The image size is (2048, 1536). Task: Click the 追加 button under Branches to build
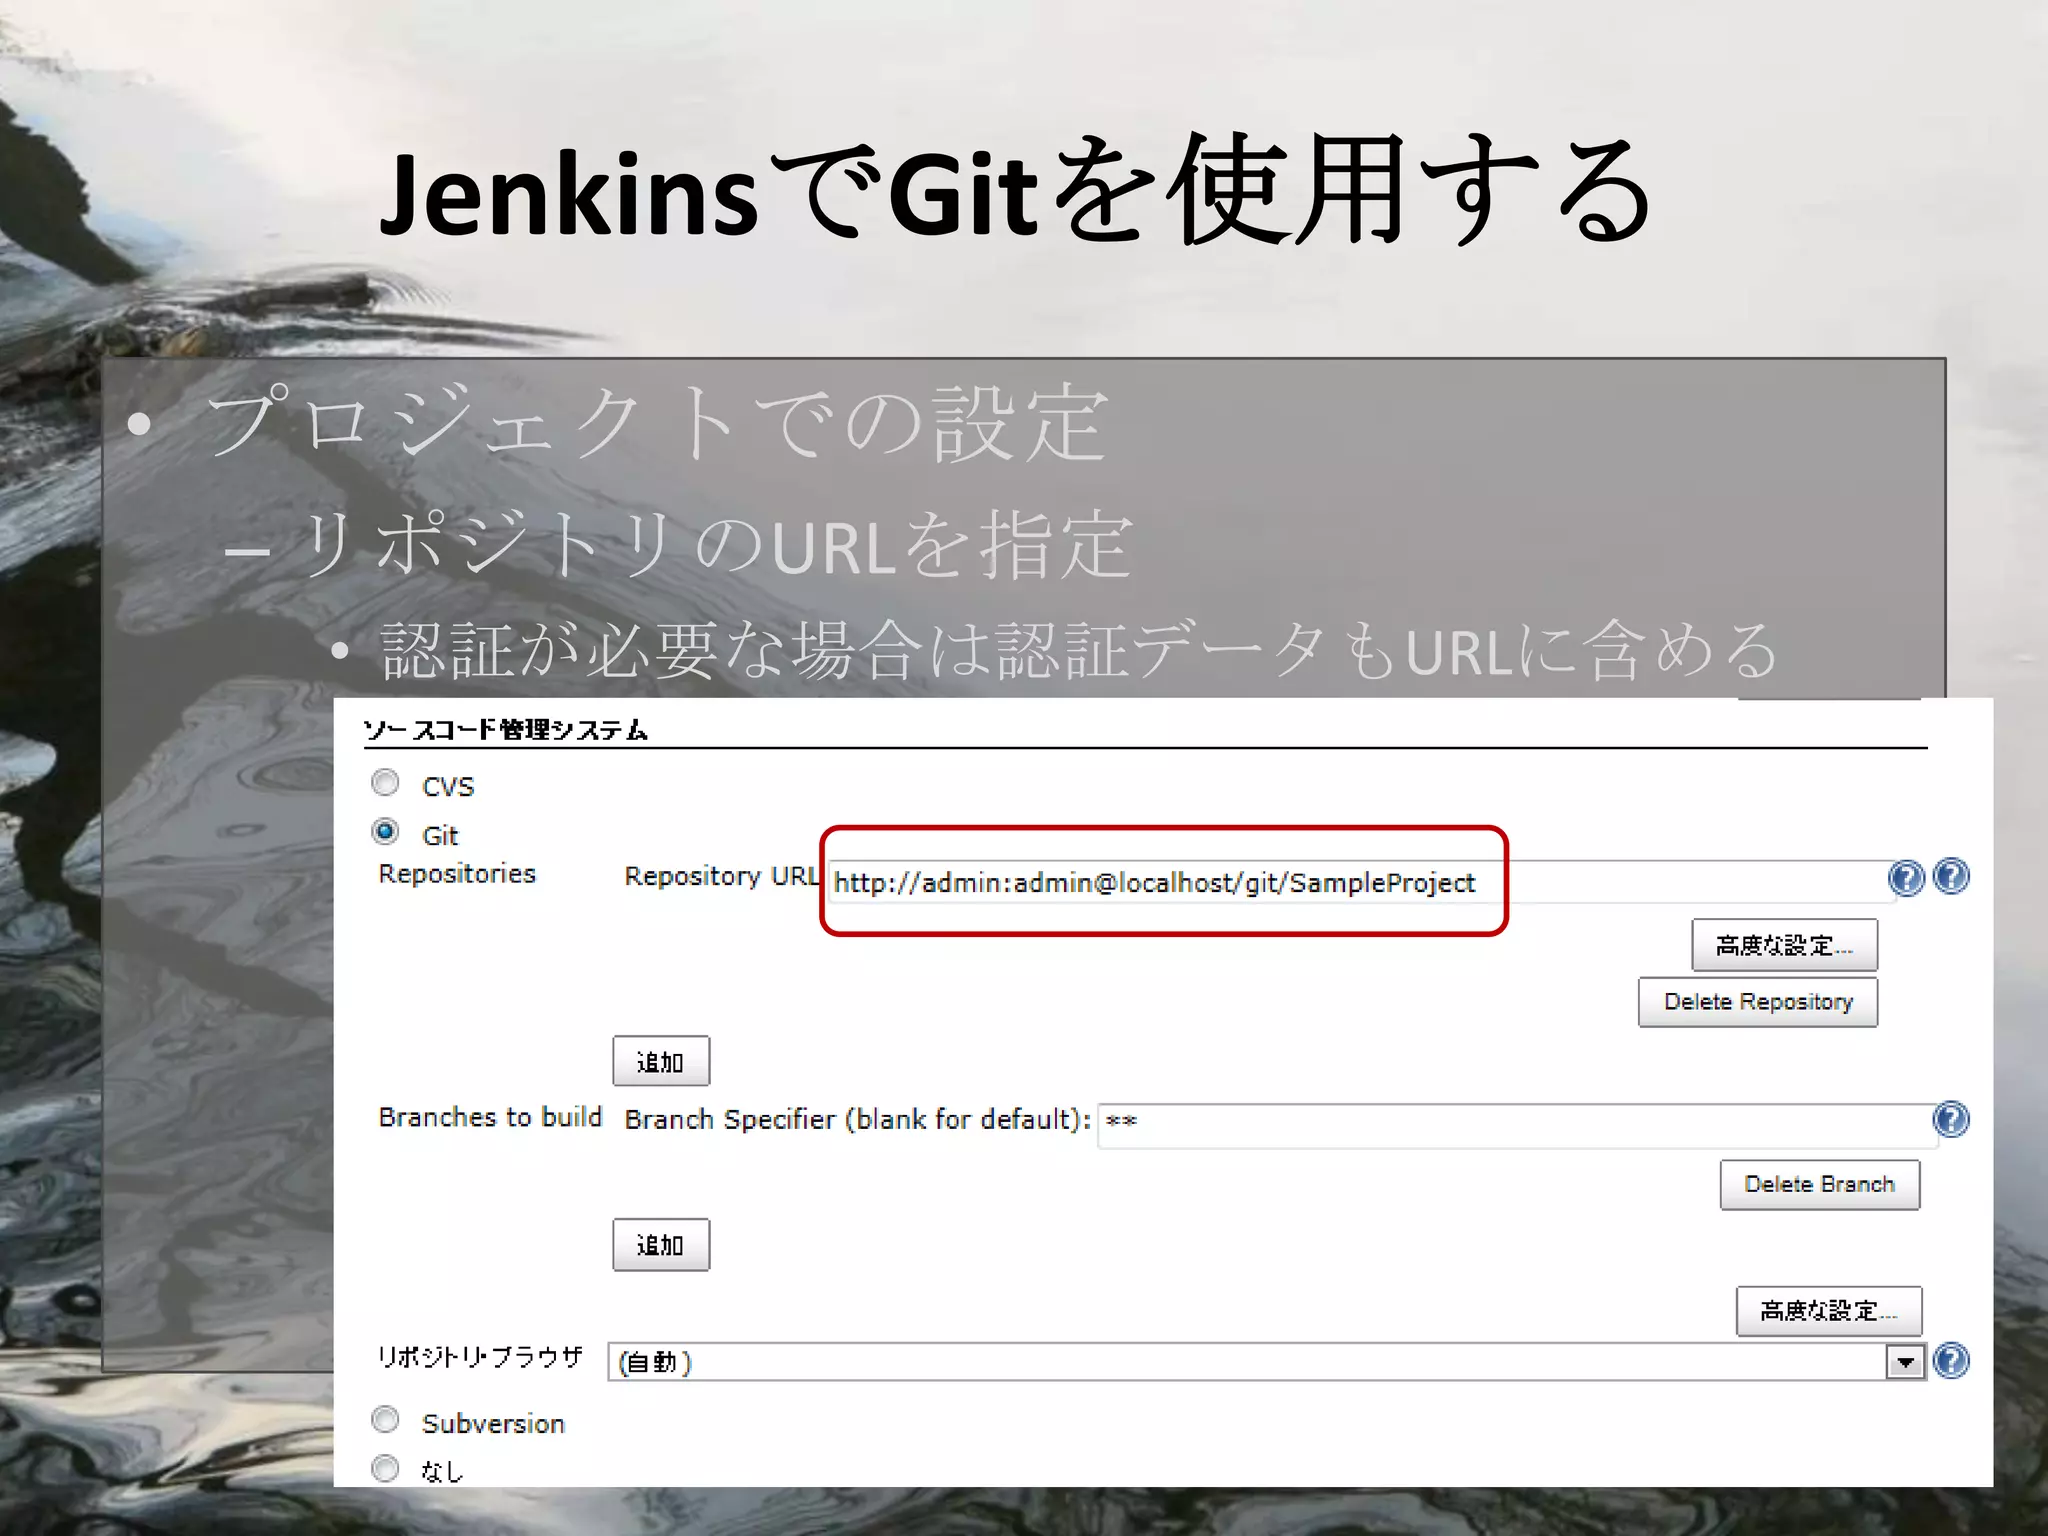(661, 1245)
